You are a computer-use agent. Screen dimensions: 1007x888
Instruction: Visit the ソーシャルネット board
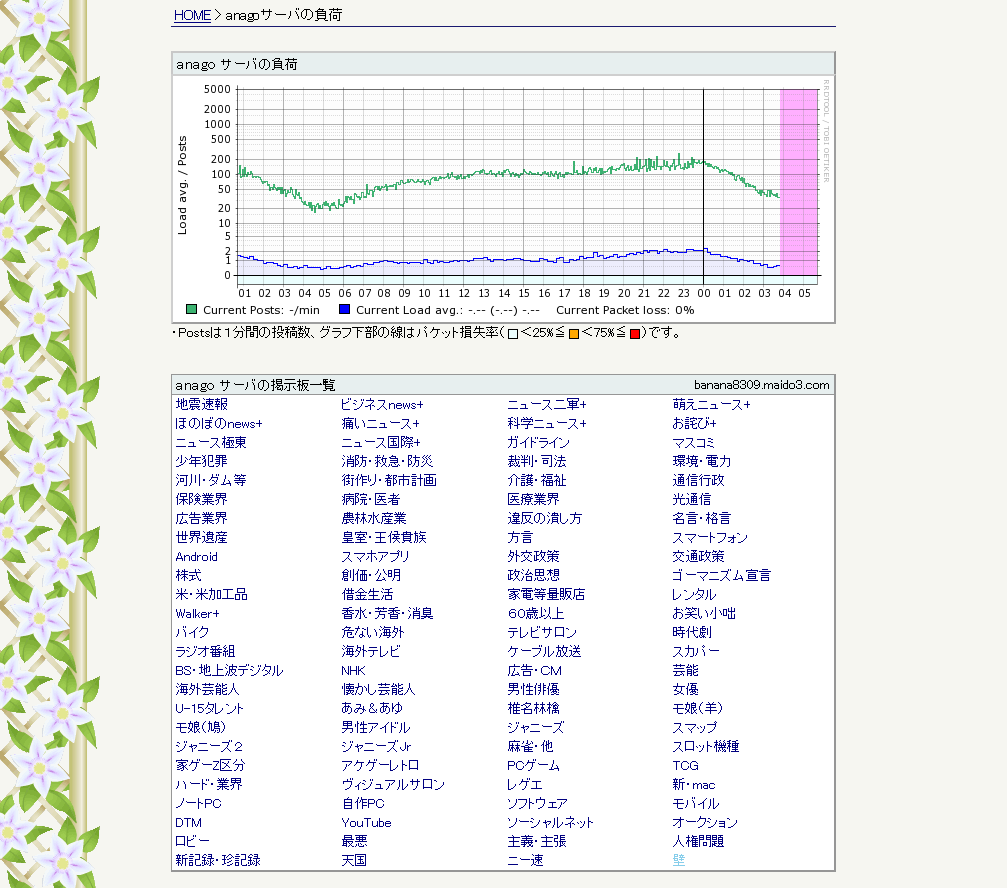(x=550, y=823)
